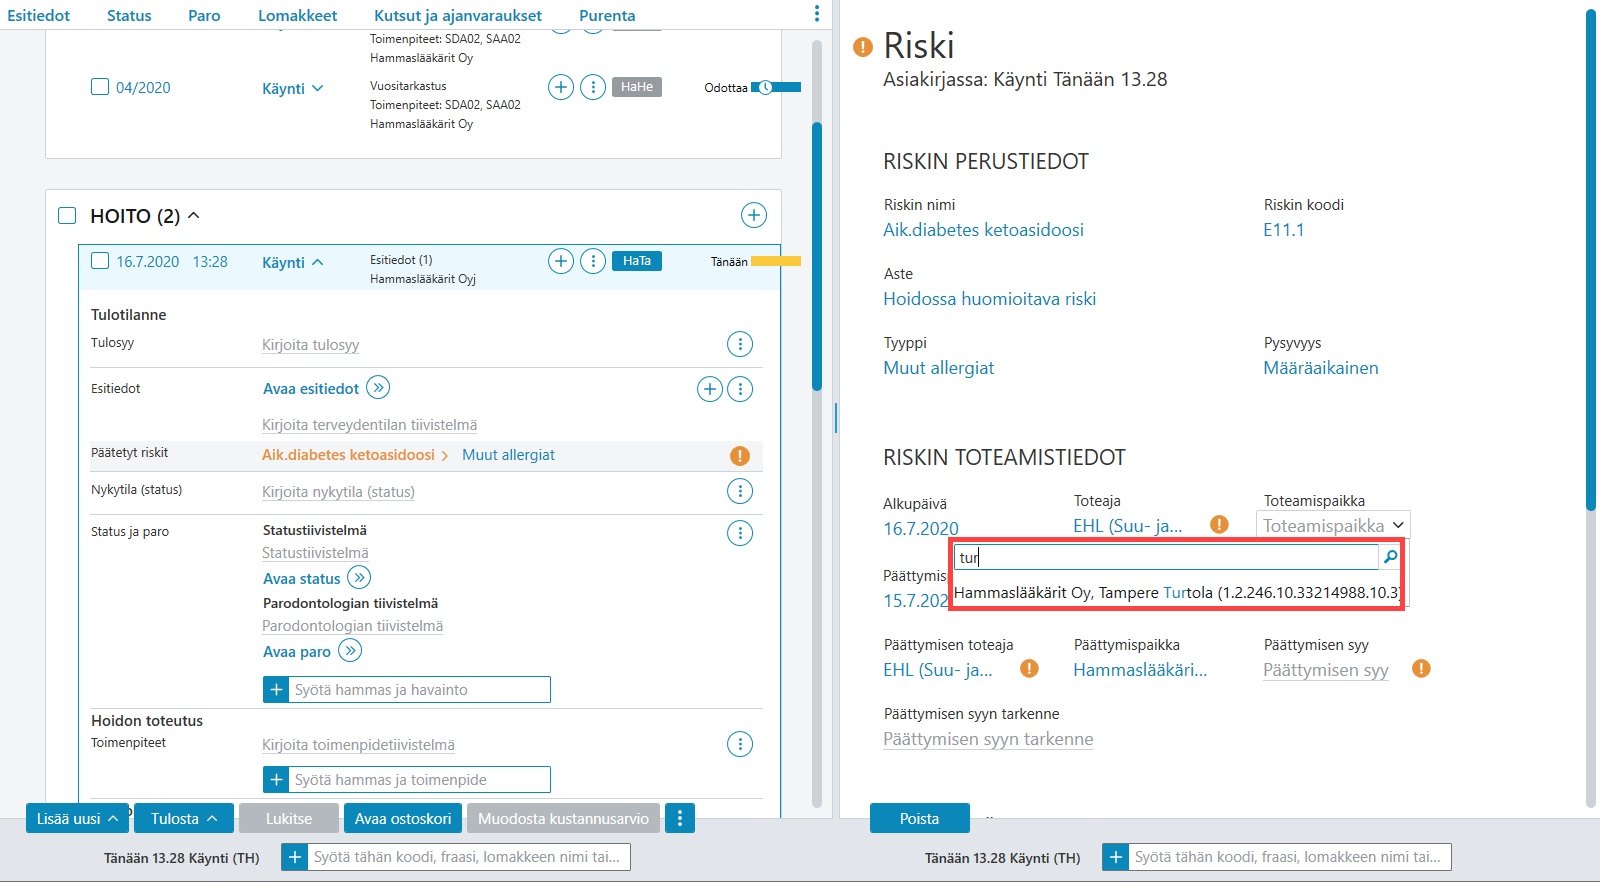
Task: Expand the Toteamispaikka dropdown
Action: click(1333, 525)
